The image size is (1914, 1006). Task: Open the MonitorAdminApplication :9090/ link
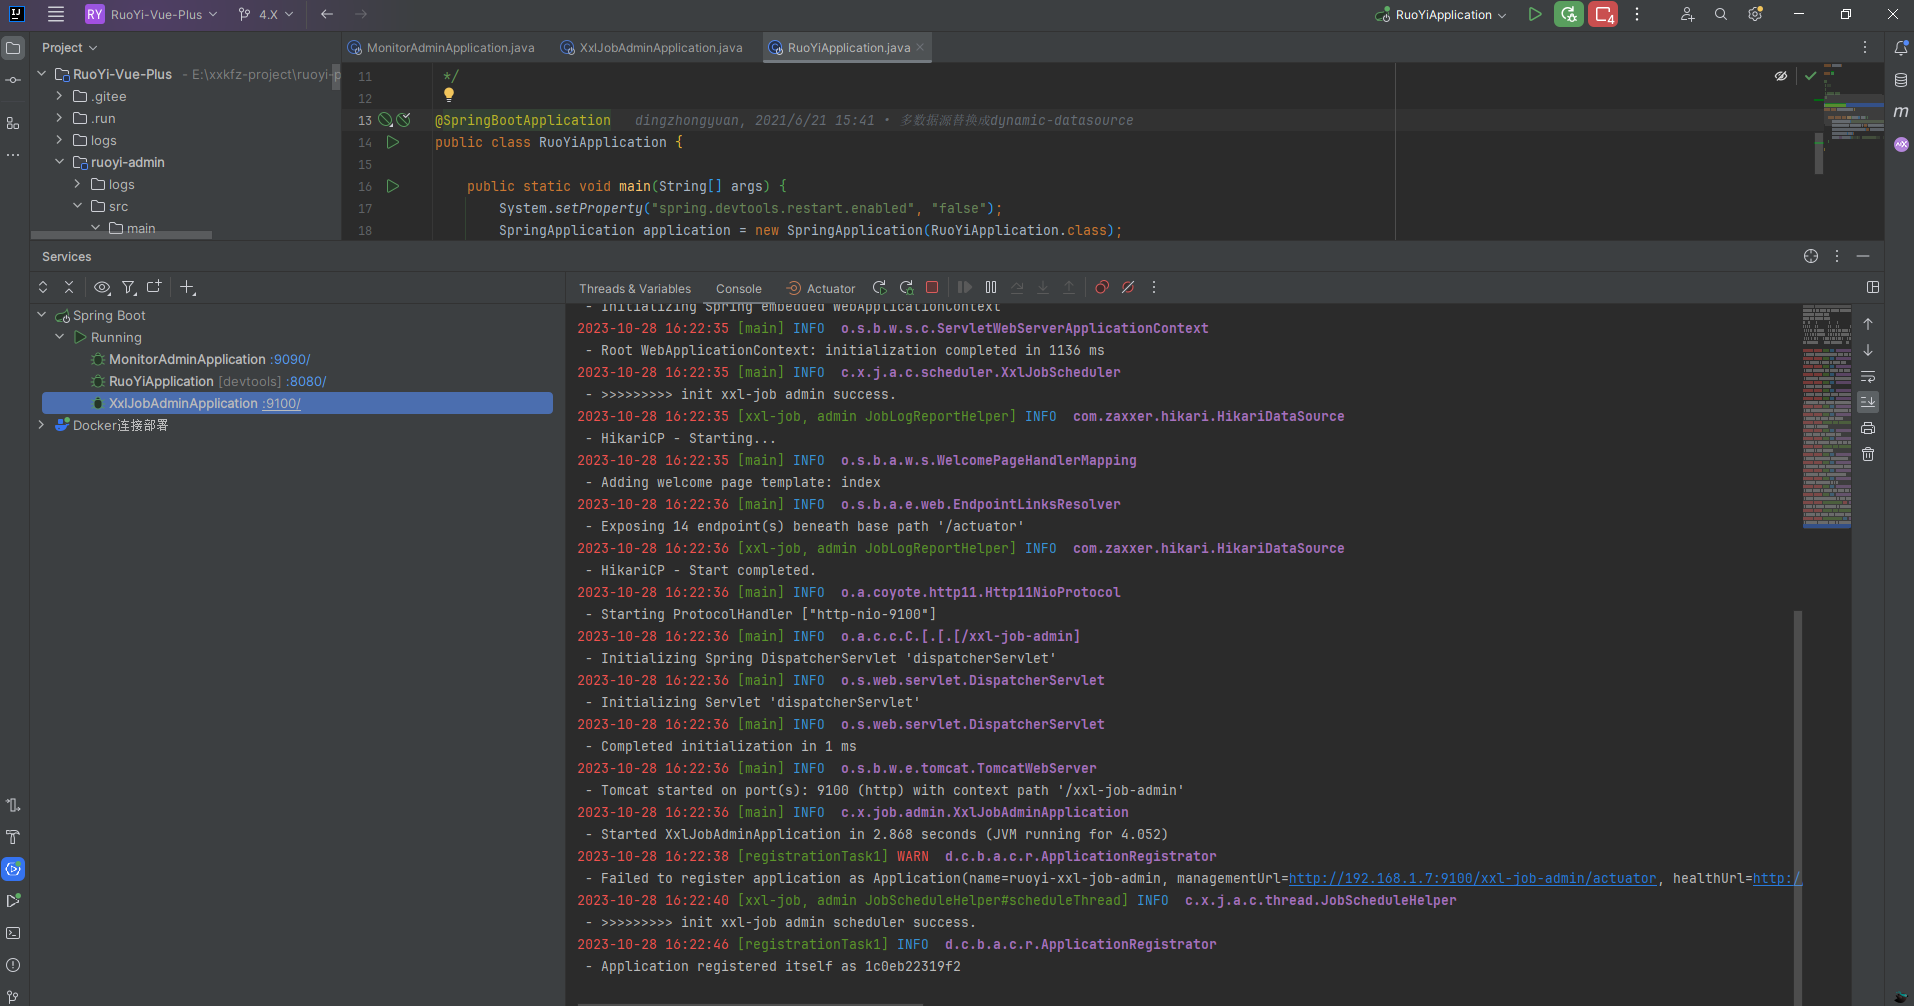[x=290, y=359]
